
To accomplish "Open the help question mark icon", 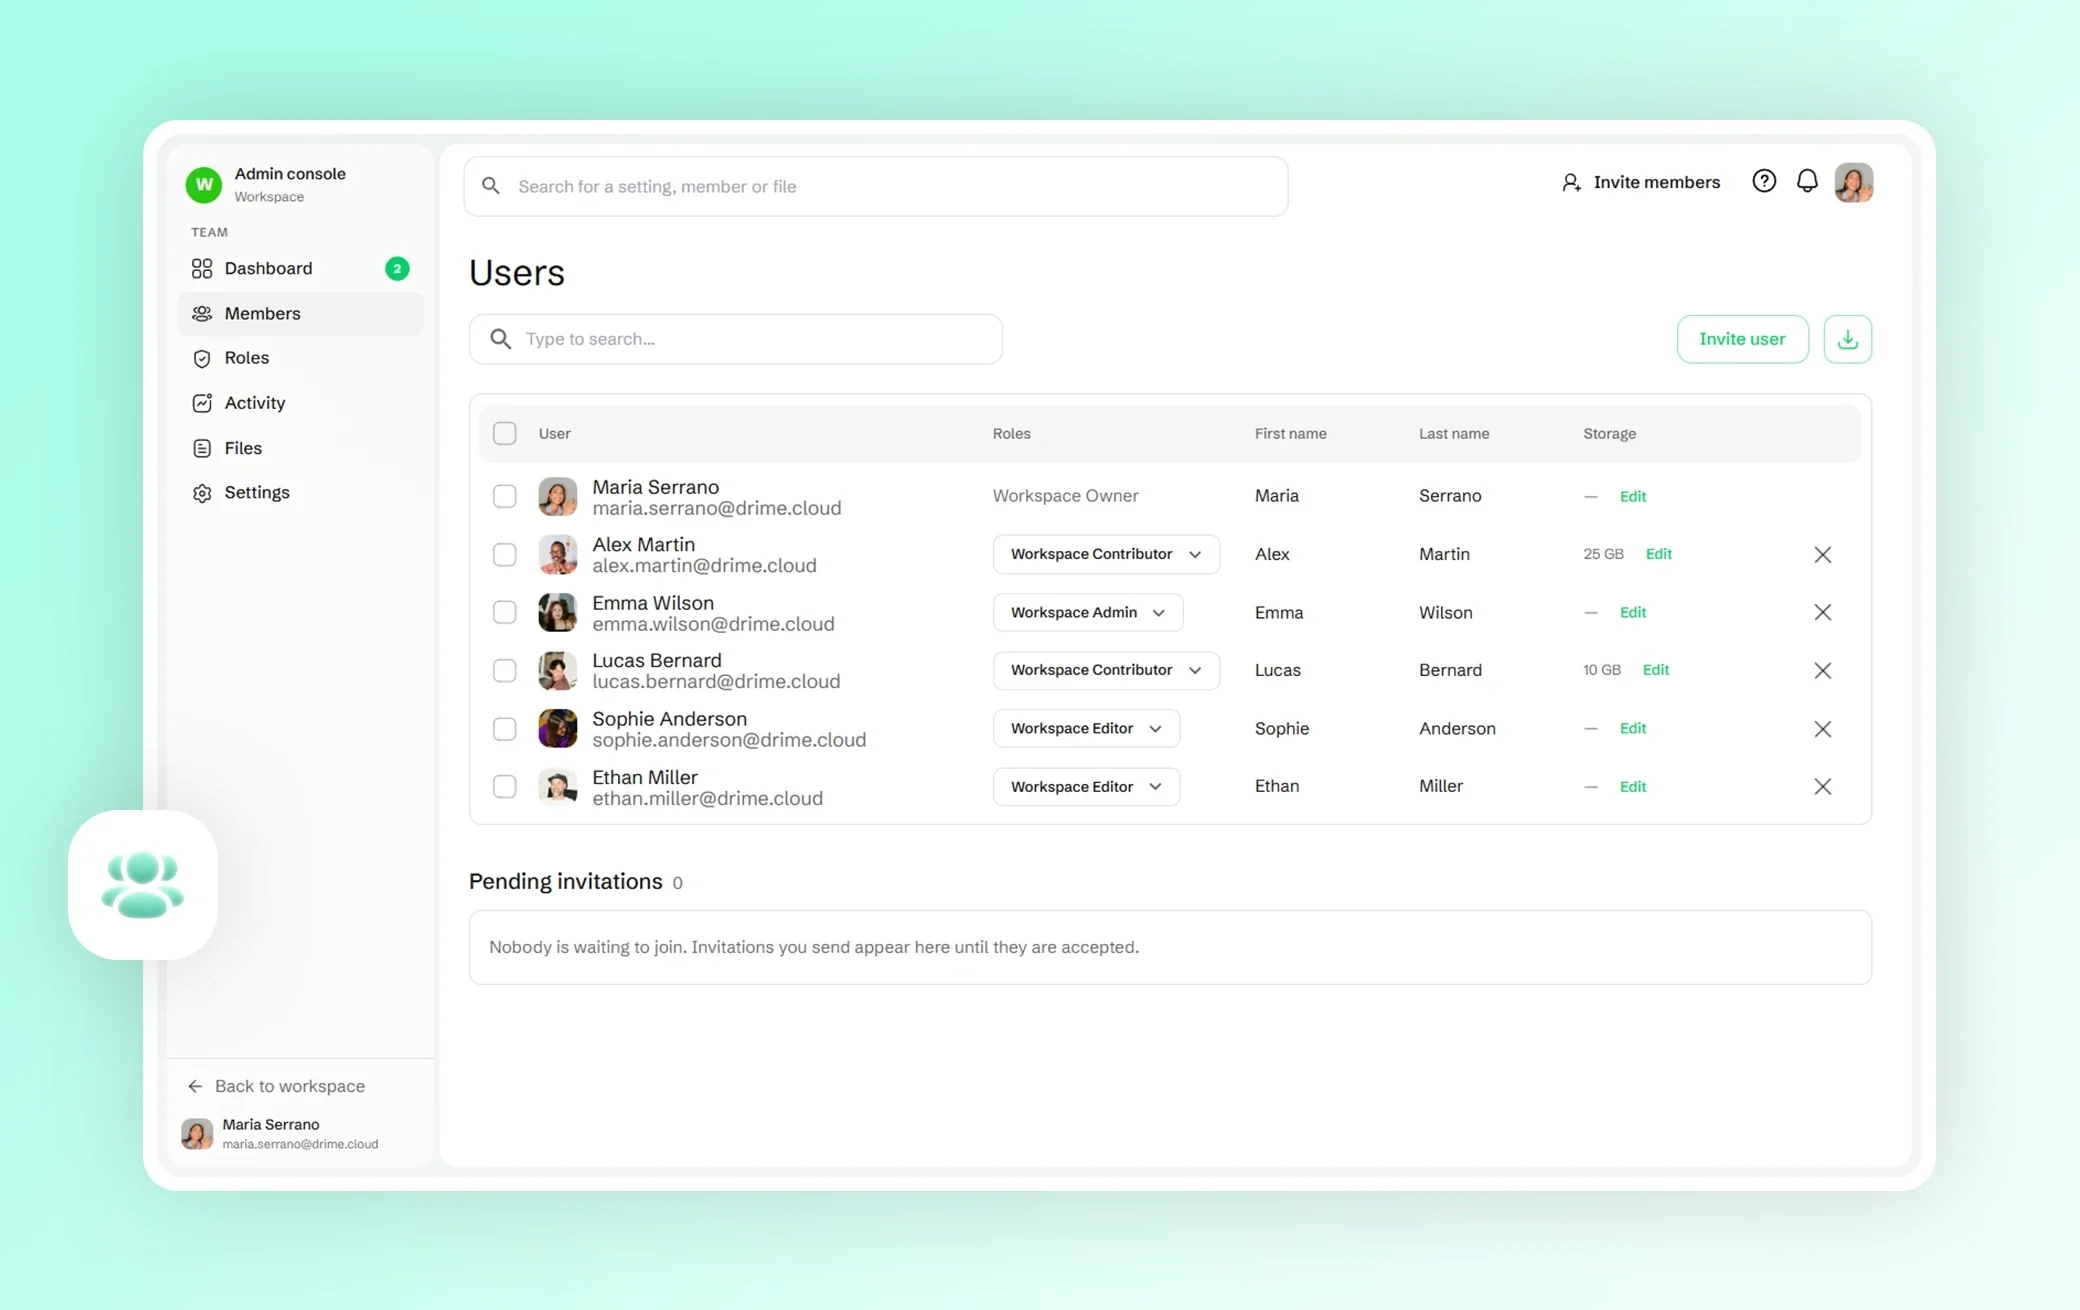I will tap(1764, 181).
